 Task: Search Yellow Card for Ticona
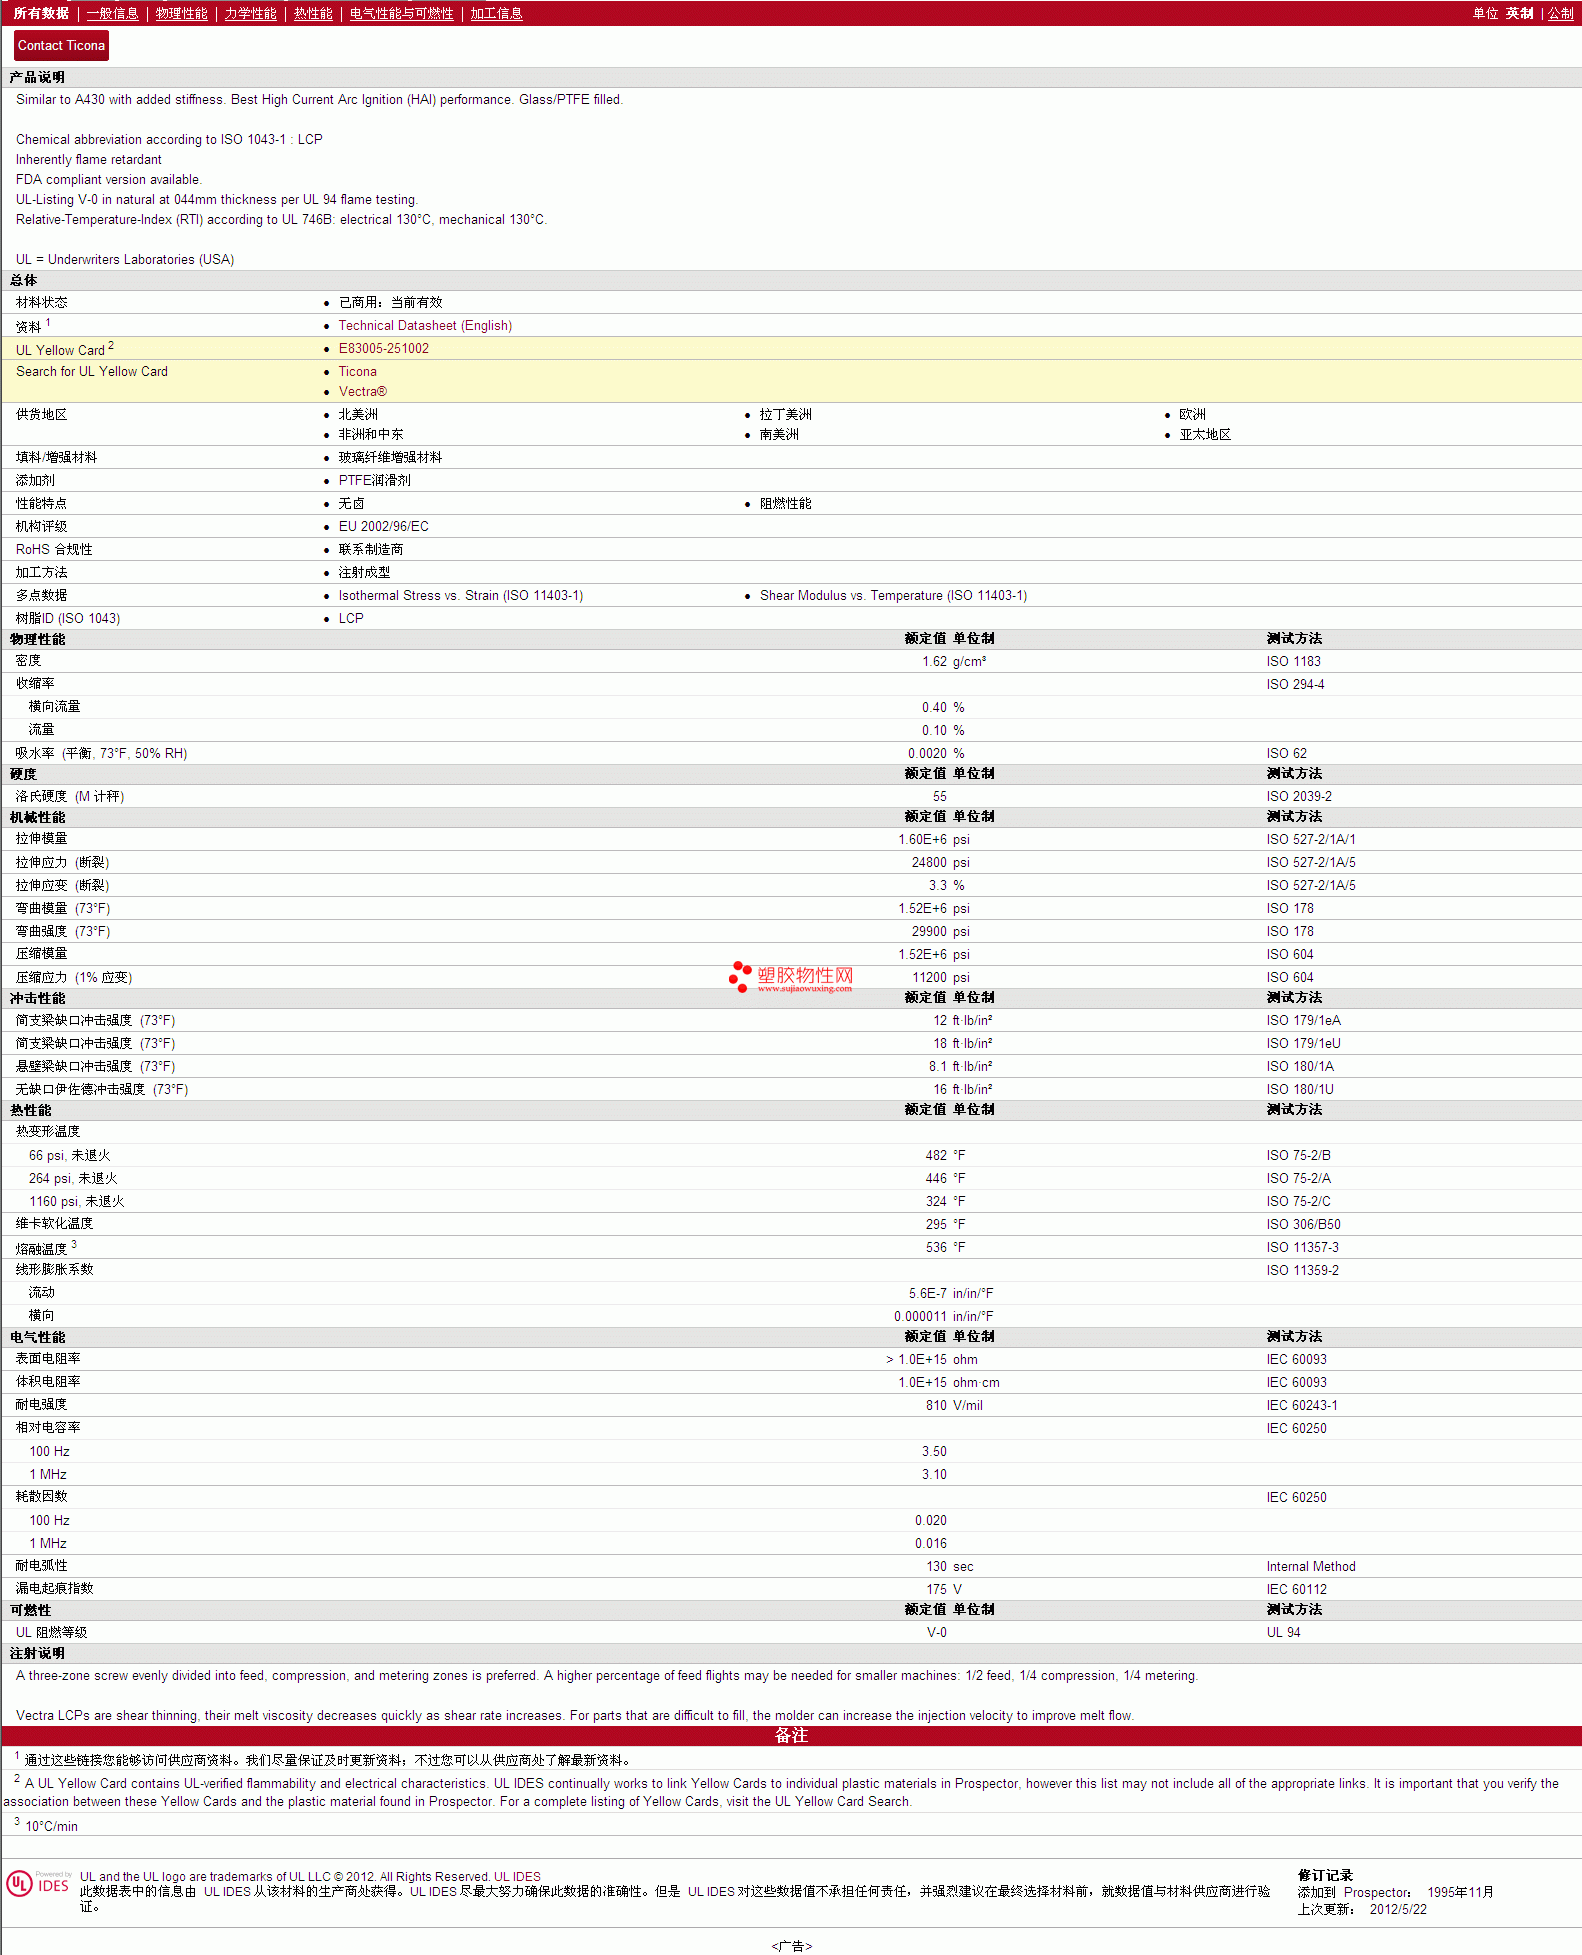pos(357,371)
